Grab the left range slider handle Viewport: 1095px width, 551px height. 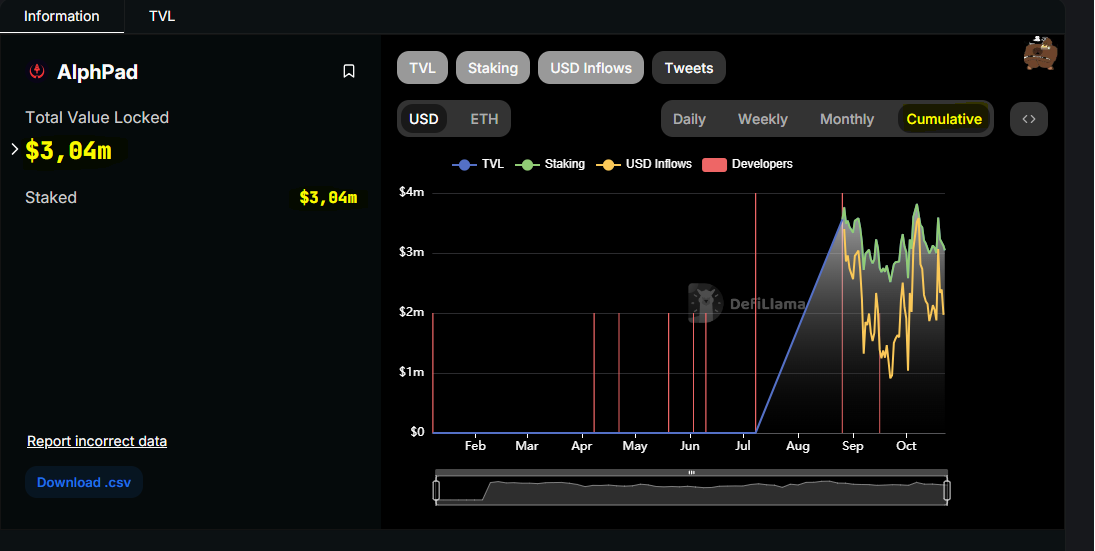(x=436, y=490)
